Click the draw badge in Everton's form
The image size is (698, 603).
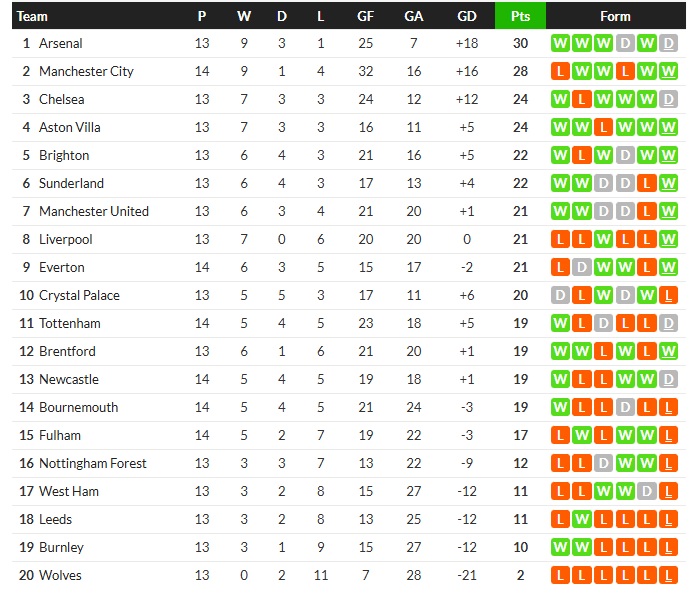[x=581, y=267]
